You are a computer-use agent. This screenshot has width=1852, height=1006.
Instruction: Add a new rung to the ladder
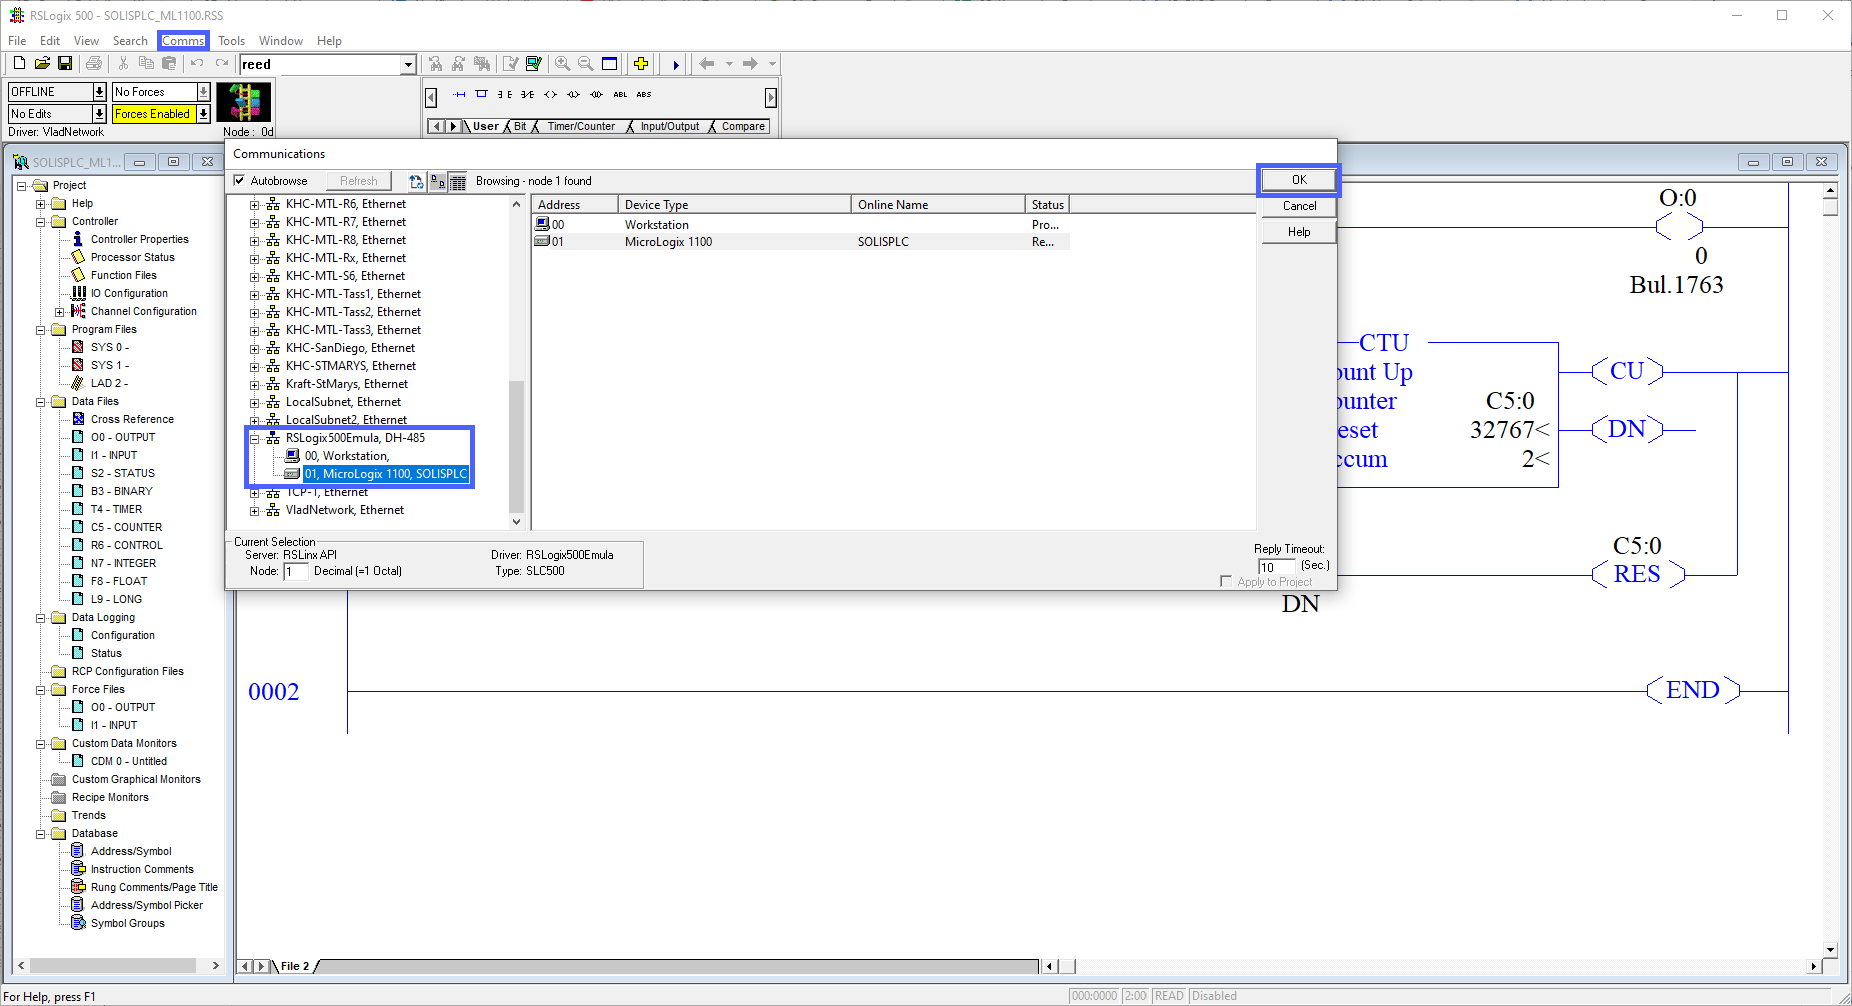pos(459,94)
